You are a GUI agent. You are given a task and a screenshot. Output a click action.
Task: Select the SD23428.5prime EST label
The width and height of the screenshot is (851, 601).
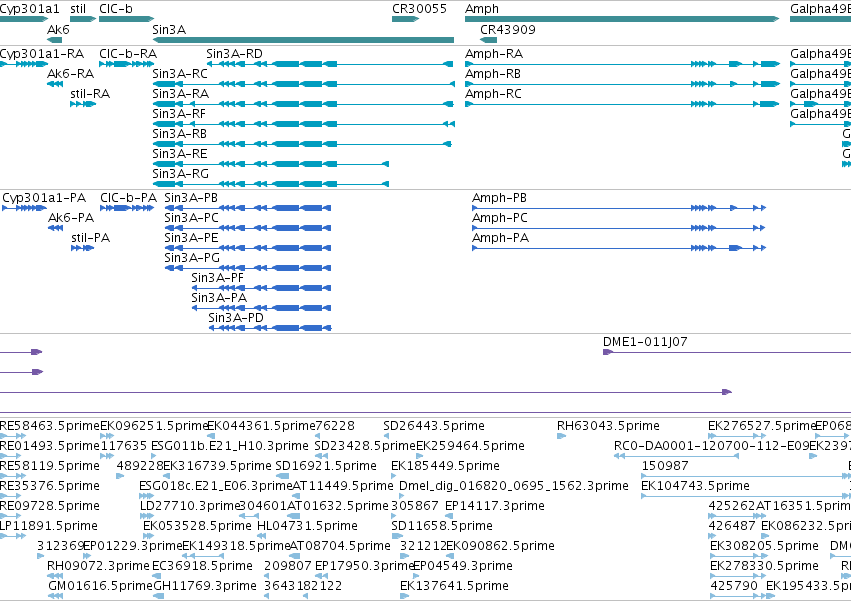pyautogui.click(x=365, y=446)
